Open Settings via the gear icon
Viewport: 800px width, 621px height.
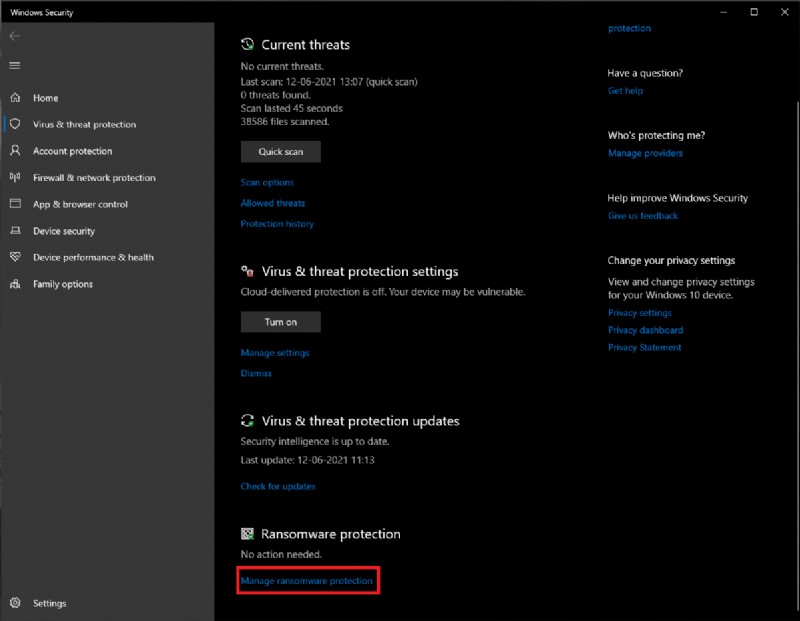tap(14, 603)
